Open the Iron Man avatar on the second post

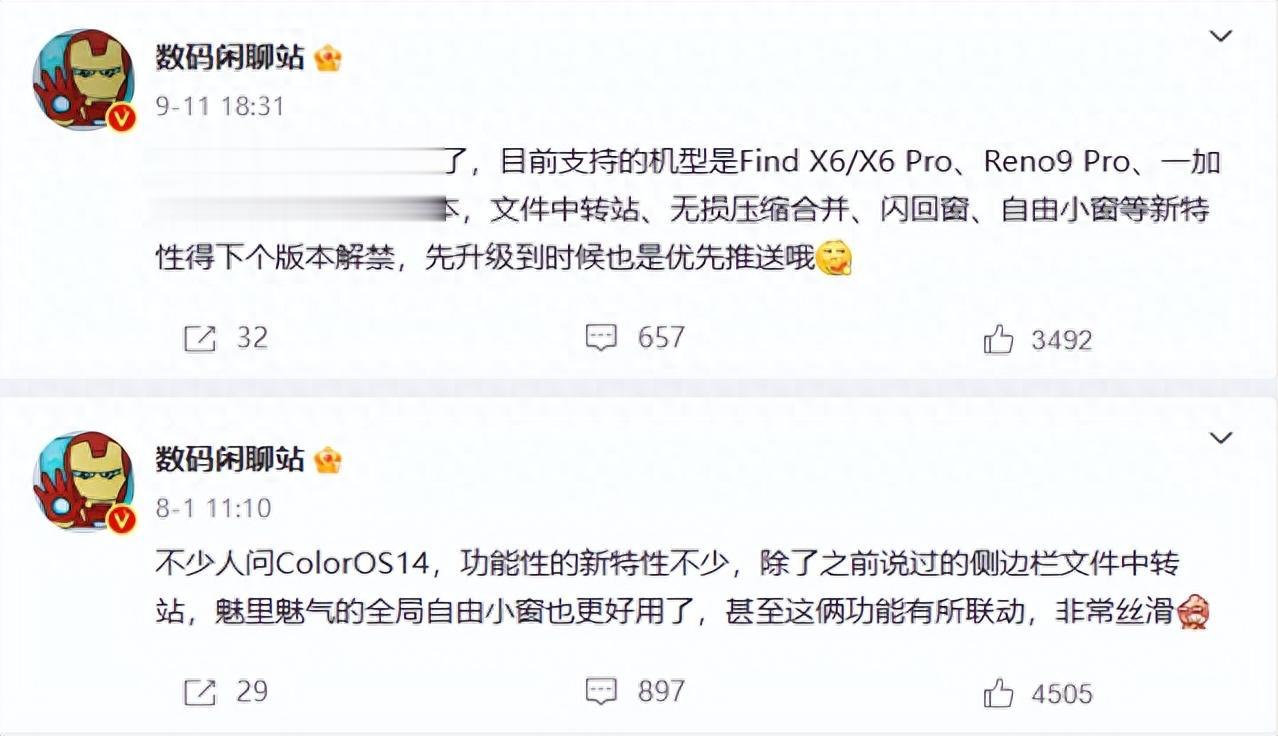(x=84, y=482)
